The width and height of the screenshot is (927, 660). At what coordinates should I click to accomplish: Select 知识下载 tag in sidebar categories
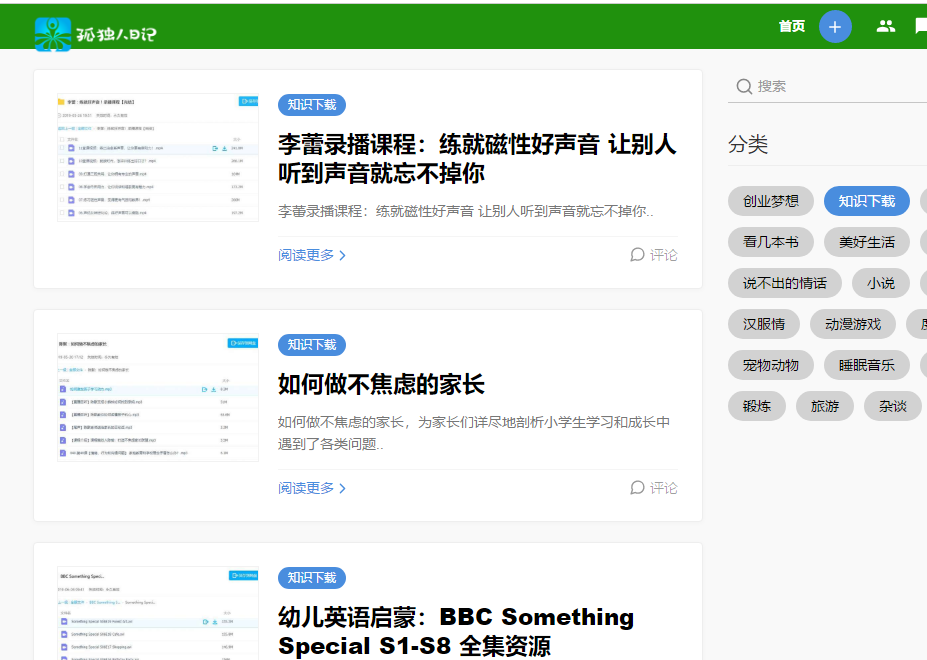(x=867, y=201)
